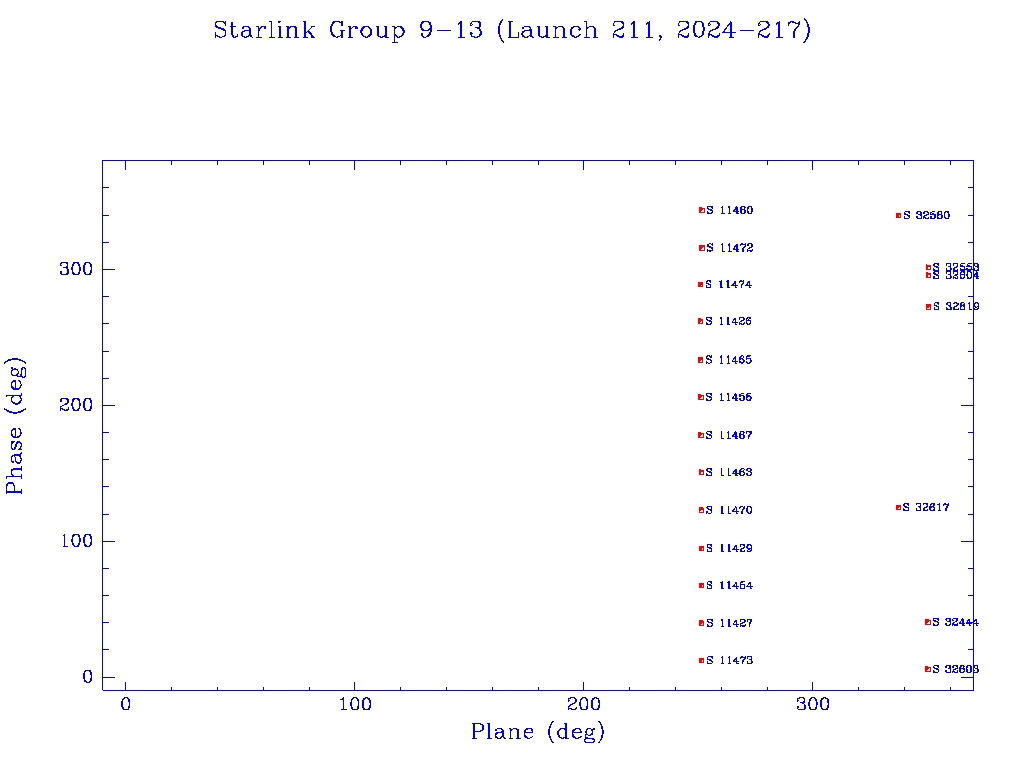Click the S 32617 satellite marker
The image size is (1024, 768).
pyautogui.click(x=898, y=507)
